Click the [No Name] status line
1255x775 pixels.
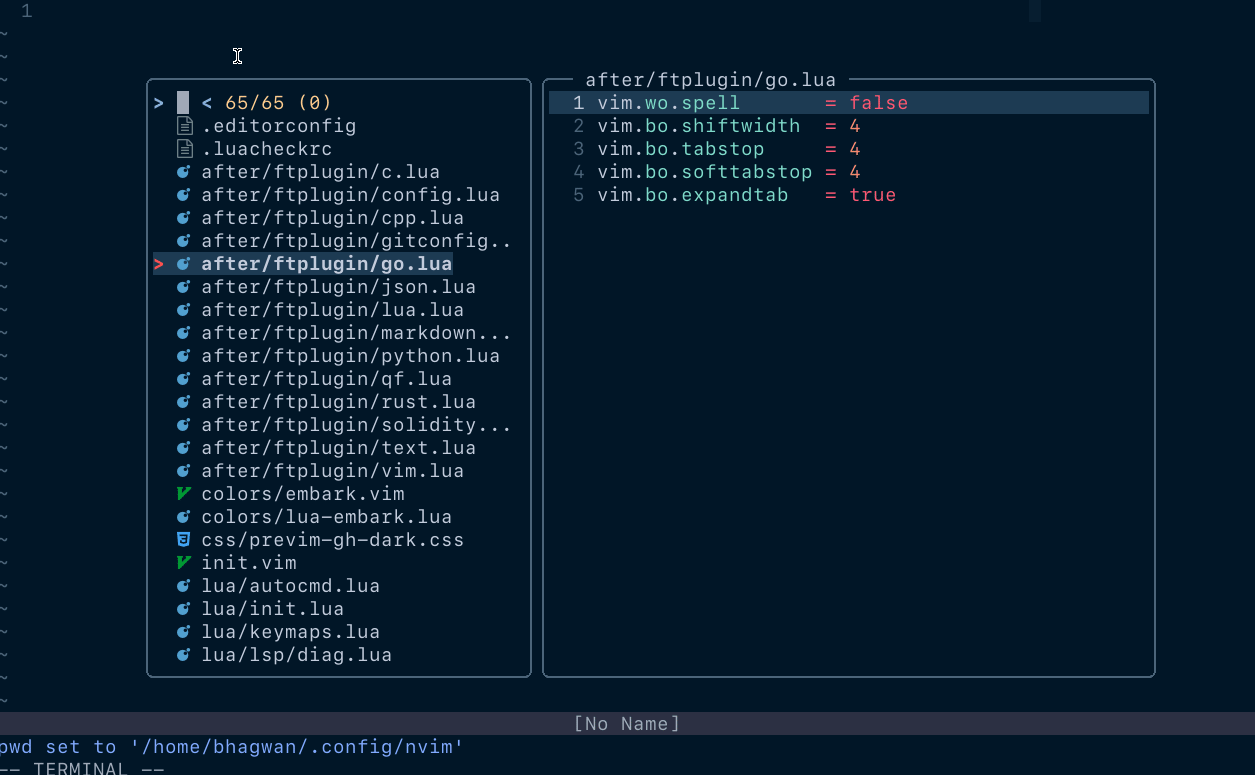point(627,724)
